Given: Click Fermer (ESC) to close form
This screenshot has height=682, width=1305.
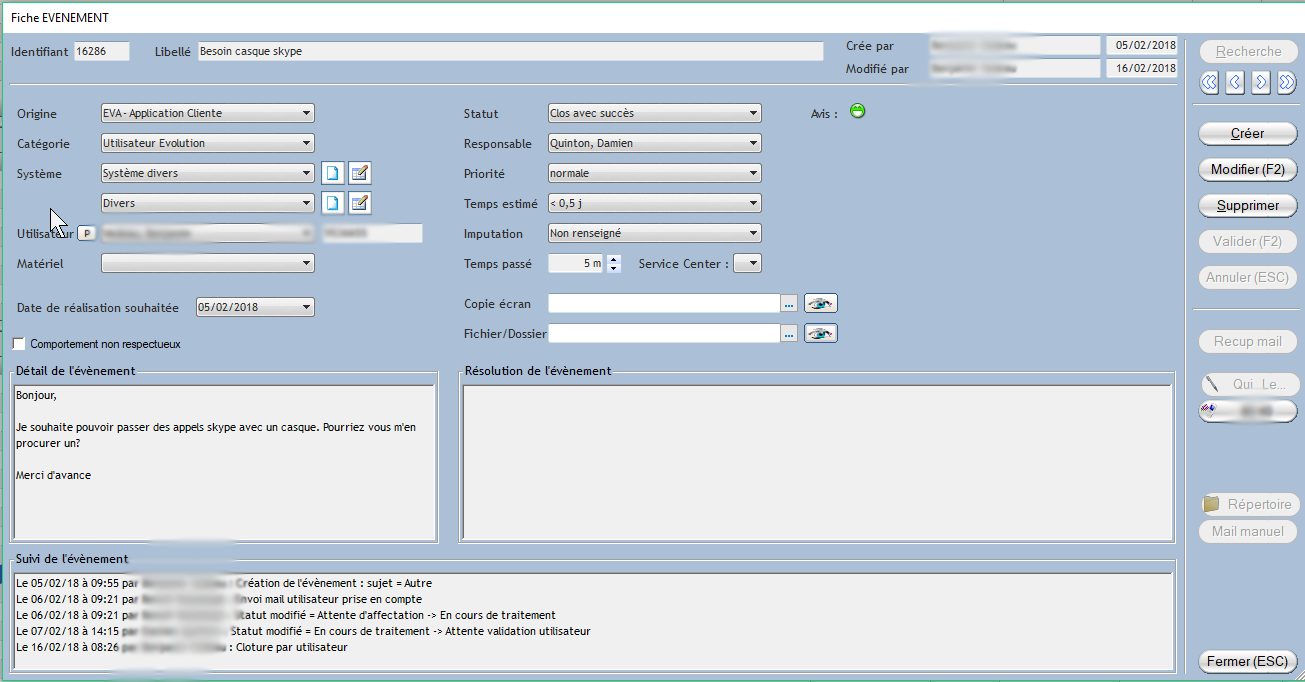Looking at the screenshot, I should coord(1247,661).
